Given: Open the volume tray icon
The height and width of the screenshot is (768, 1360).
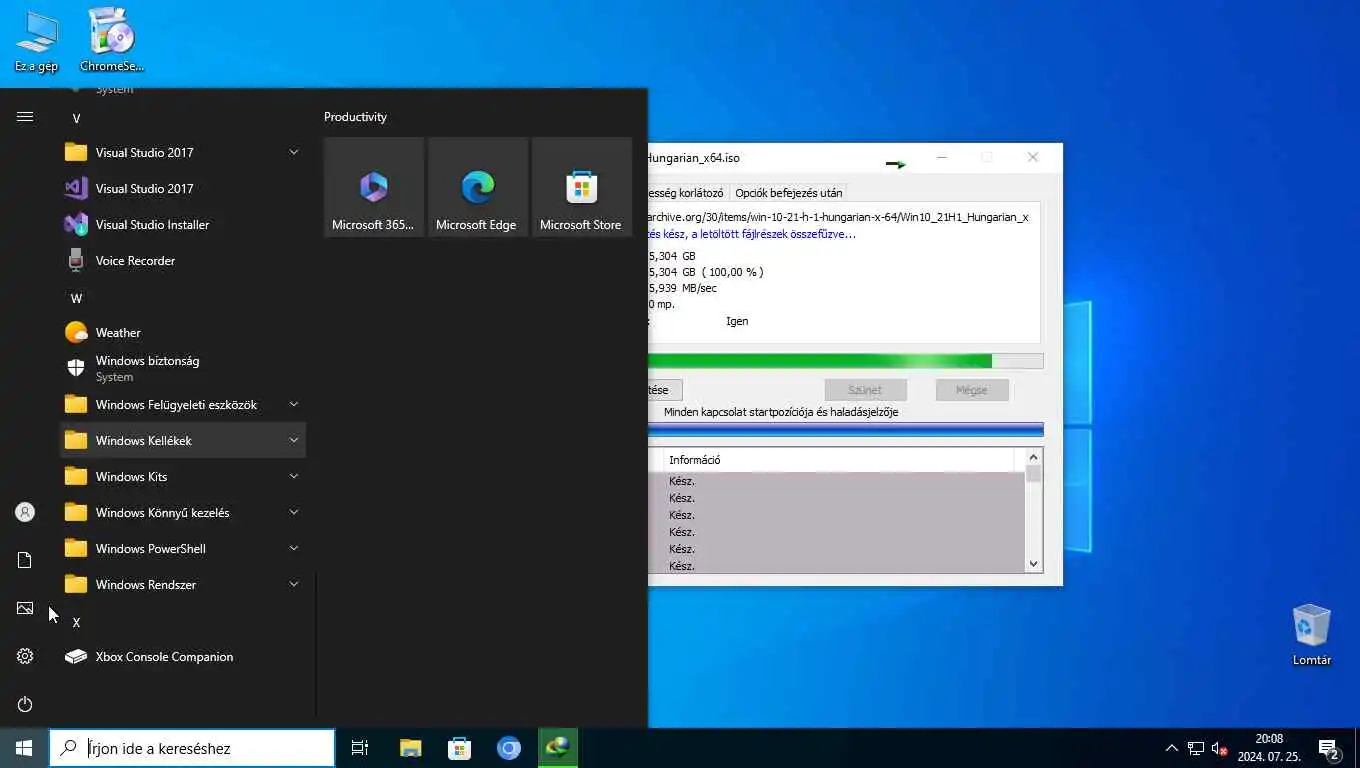Looking at the screenshot, I should pos(1220,748).
